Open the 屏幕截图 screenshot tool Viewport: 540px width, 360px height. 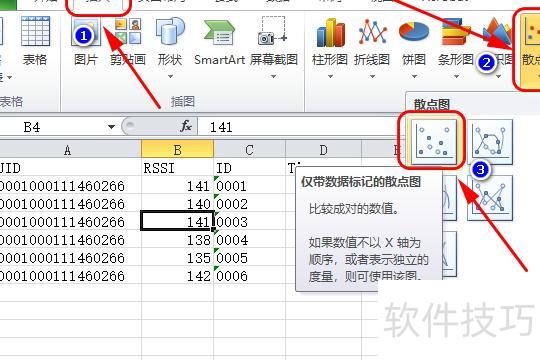273,31
